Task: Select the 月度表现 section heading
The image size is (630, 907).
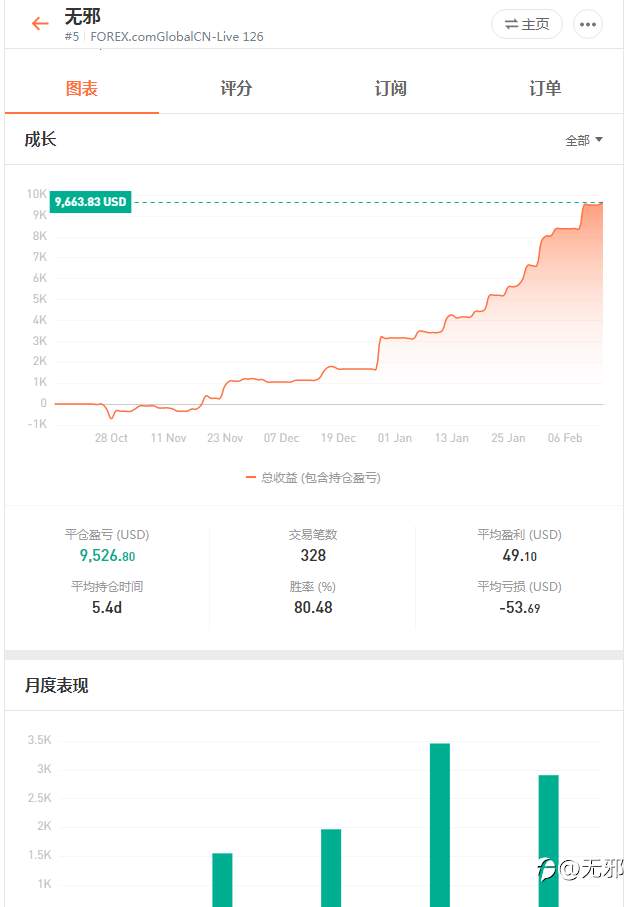Action: pyautogui.click(x=56, y=685)
